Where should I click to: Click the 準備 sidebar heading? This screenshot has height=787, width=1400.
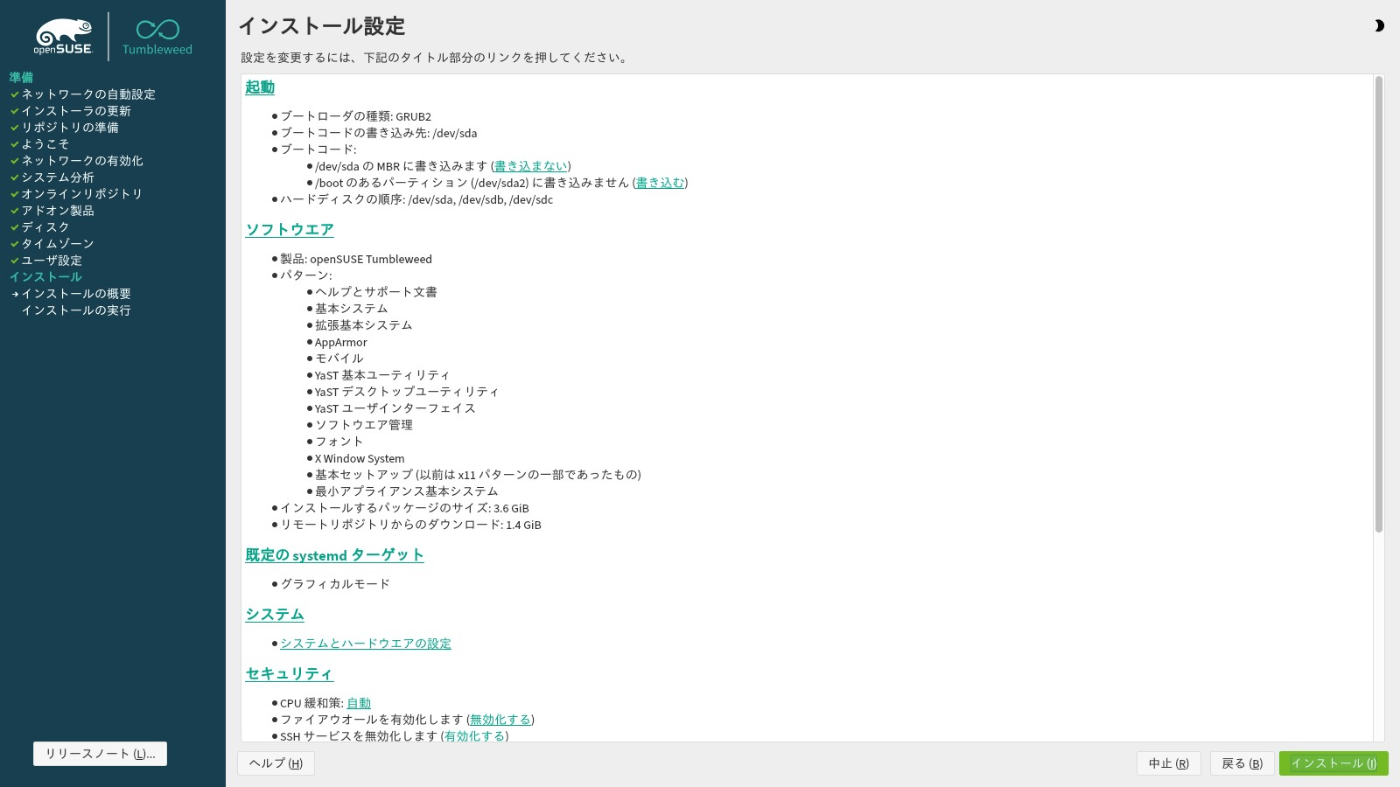(x=21, y=77)
